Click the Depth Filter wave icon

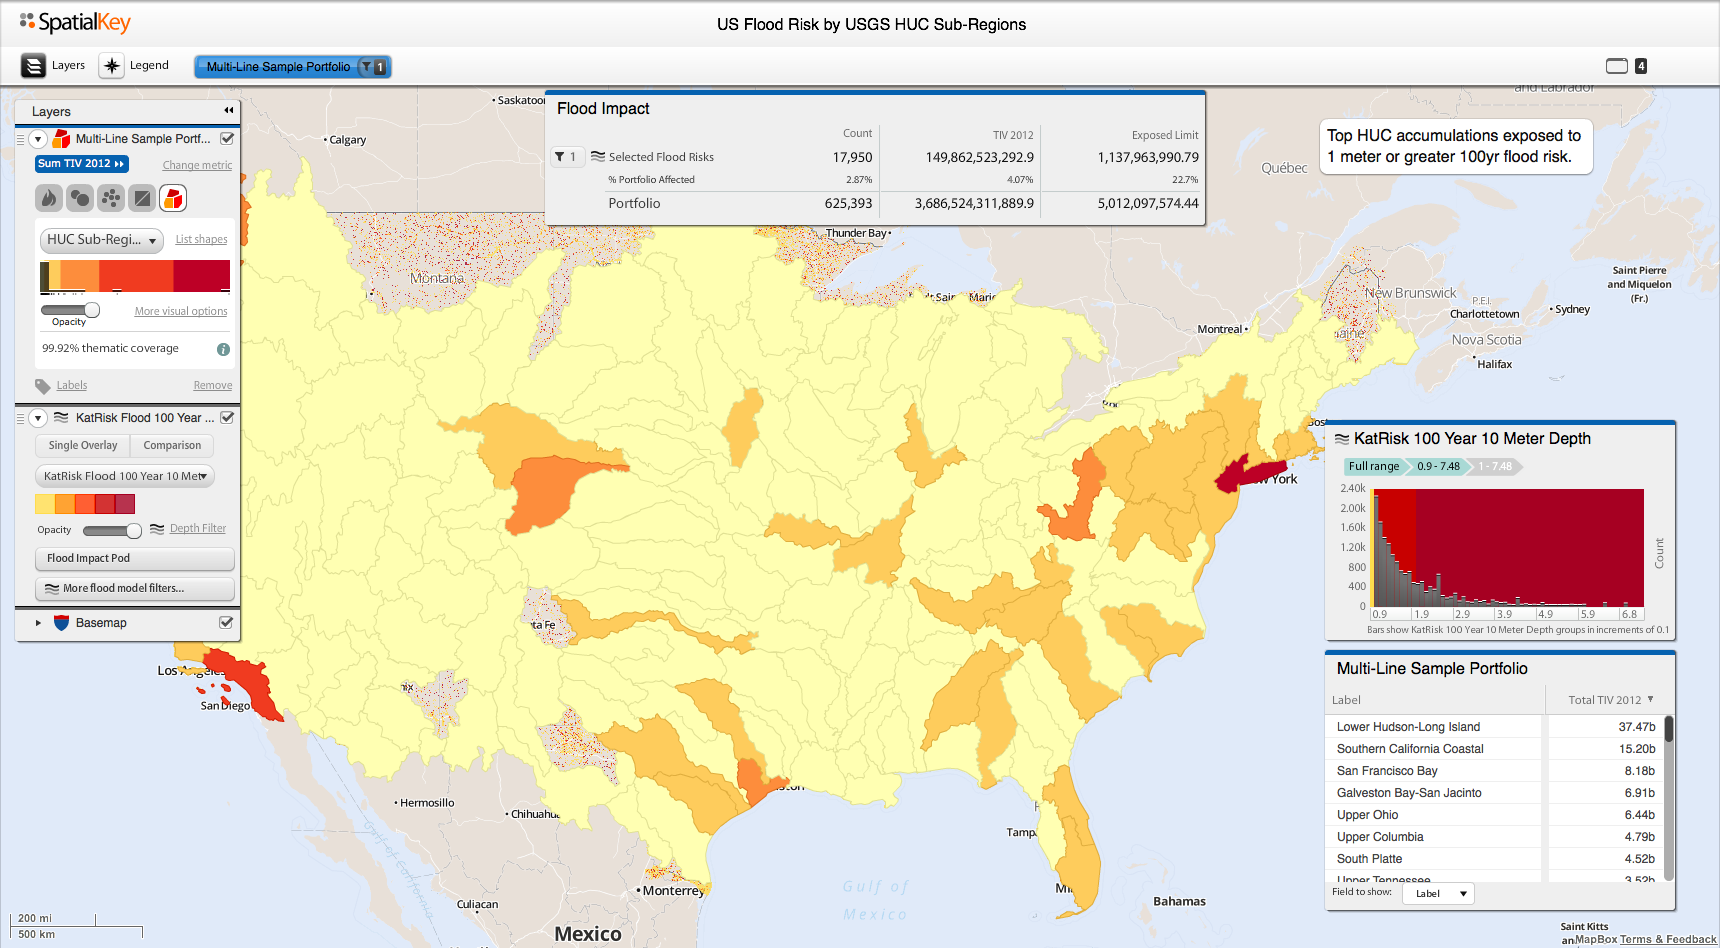[157, 529]
